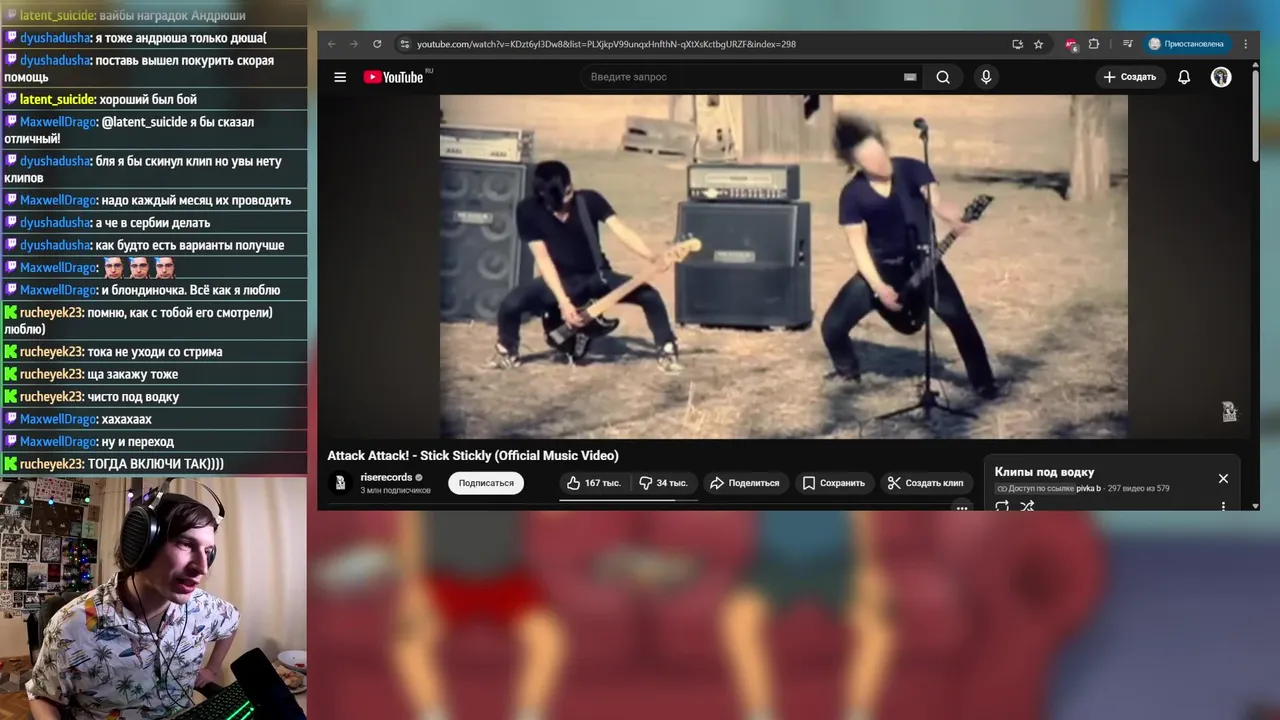Click chat message чисто под водку
The image size is (1280, 720).
click(133, 397)
